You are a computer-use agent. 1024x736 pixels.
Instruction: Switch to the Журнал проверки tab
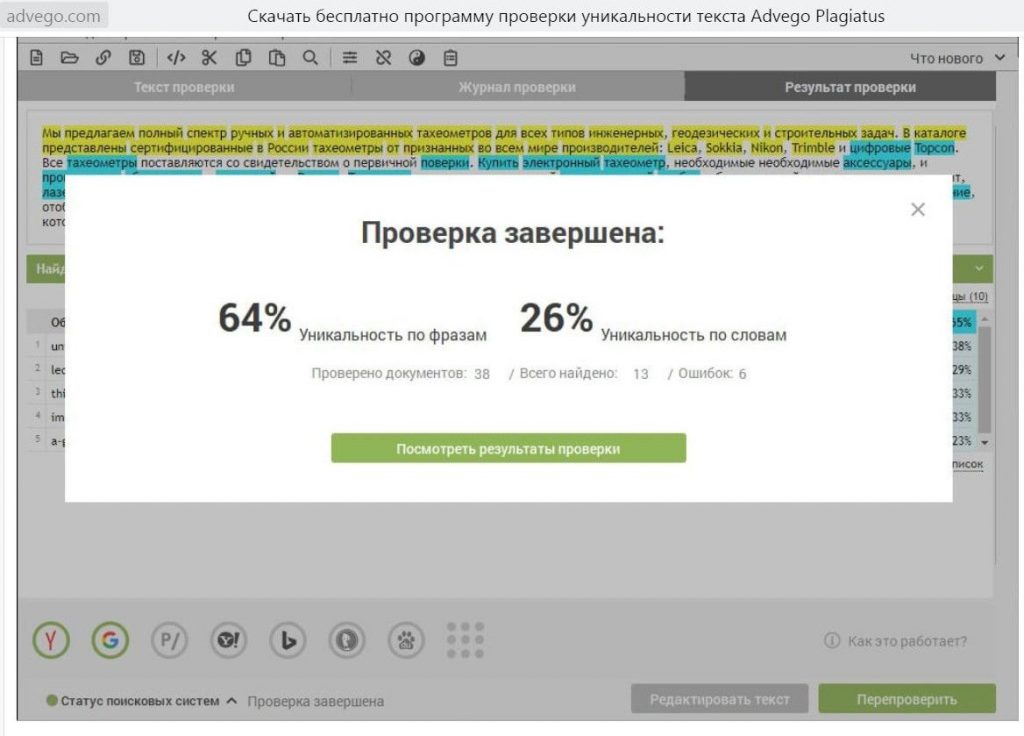tap(517, 87)
